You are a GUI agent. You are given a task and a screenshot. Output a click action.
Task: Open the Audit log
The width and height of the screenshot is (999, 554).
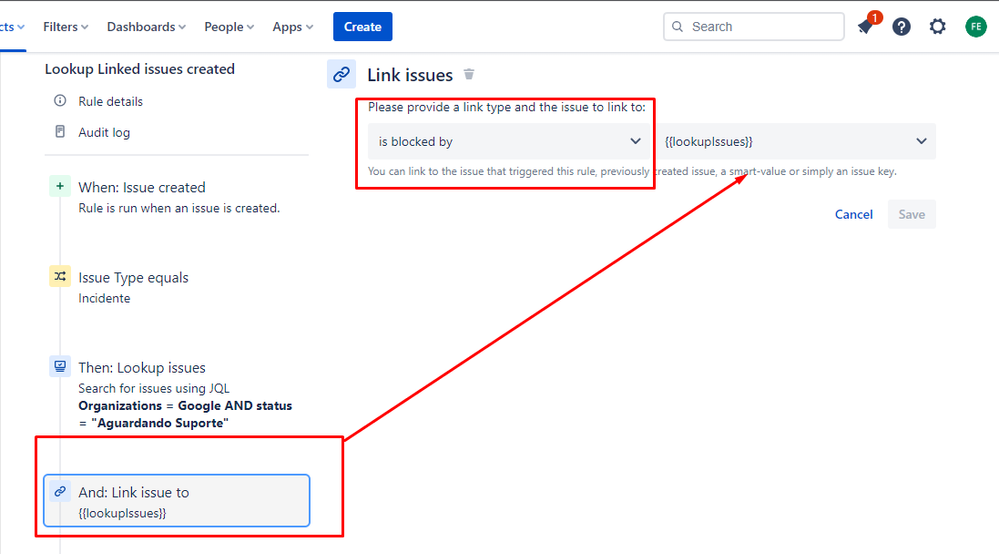pyautogui.click(x=104, y=132)
